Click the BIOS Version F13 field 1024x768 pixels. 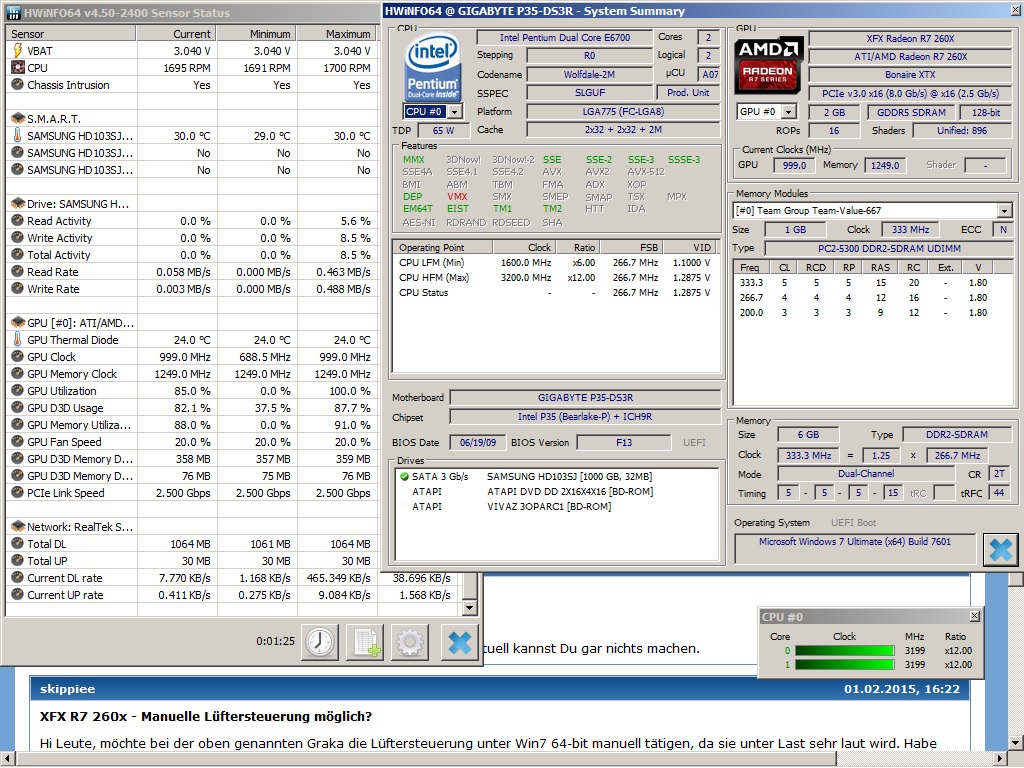pos(624,443)
